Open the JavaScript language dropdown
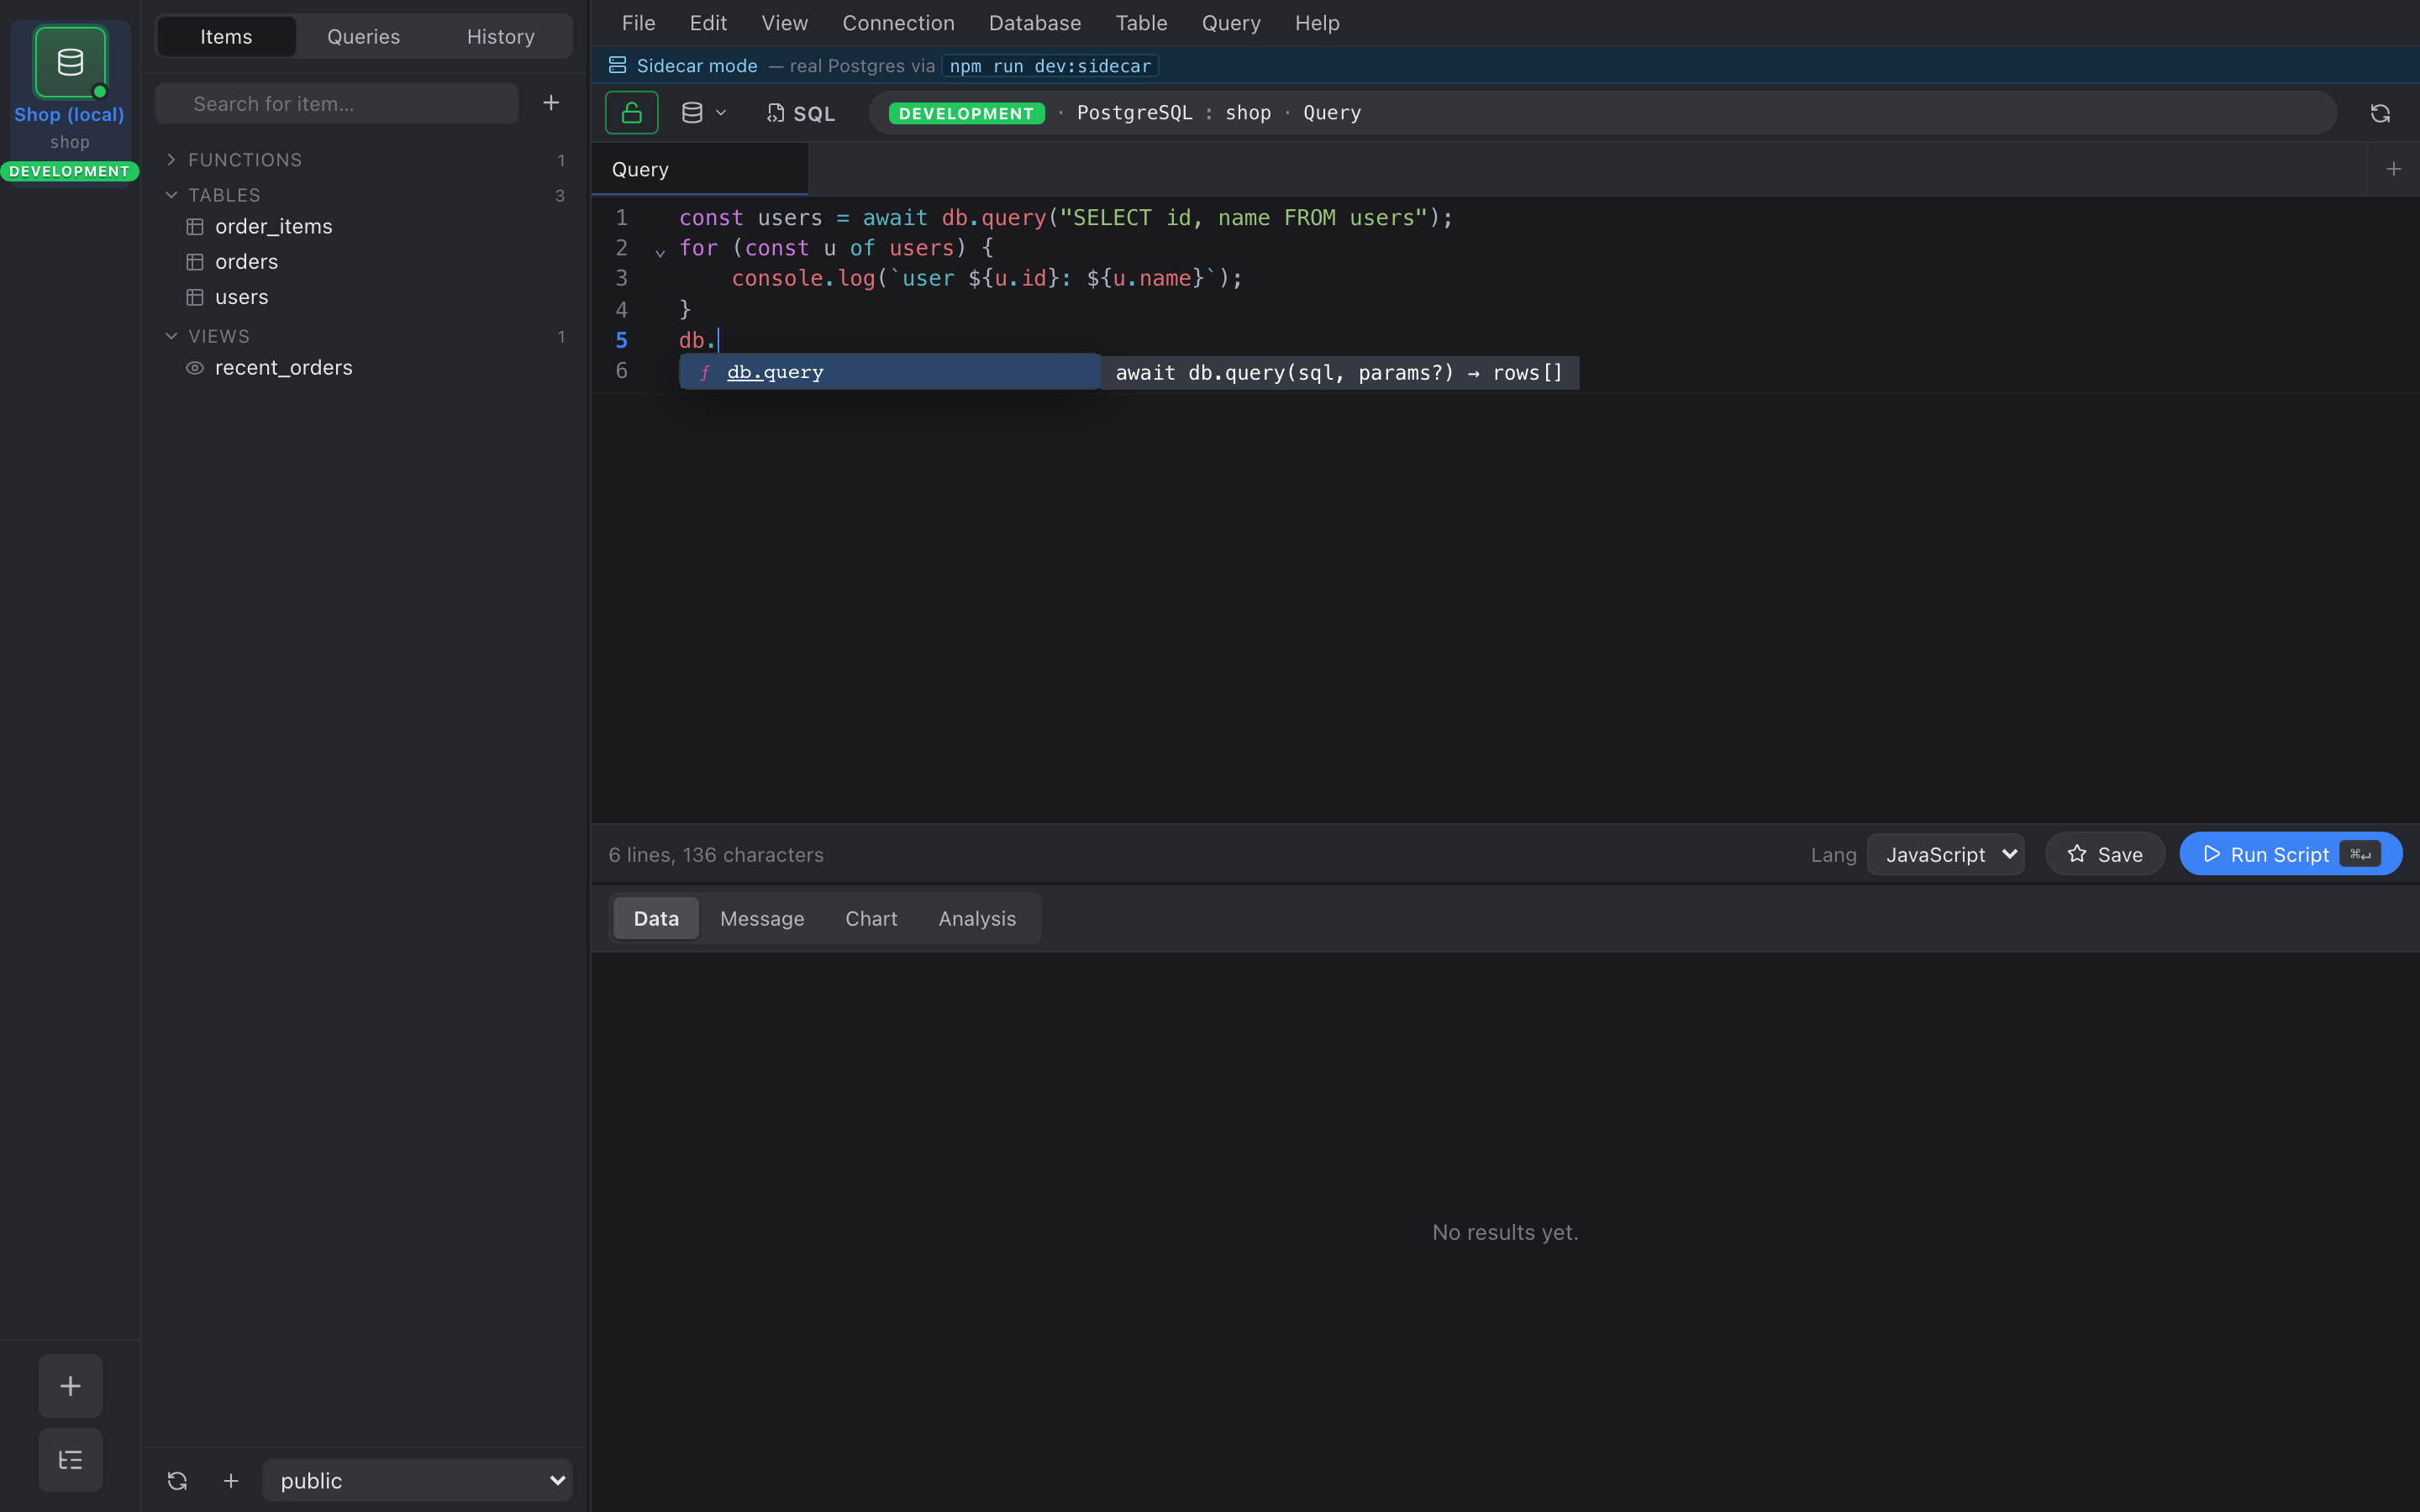Viewport: 2420px width, 1512px height. (1945, 854)
